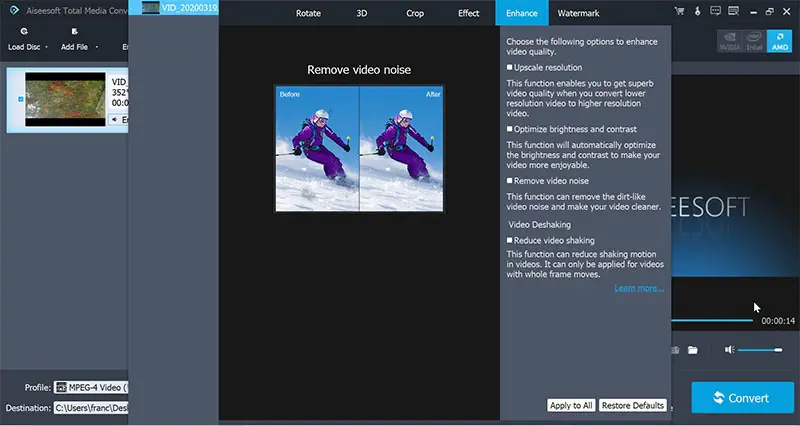Switch to the Crop tab

pos(415,13)
